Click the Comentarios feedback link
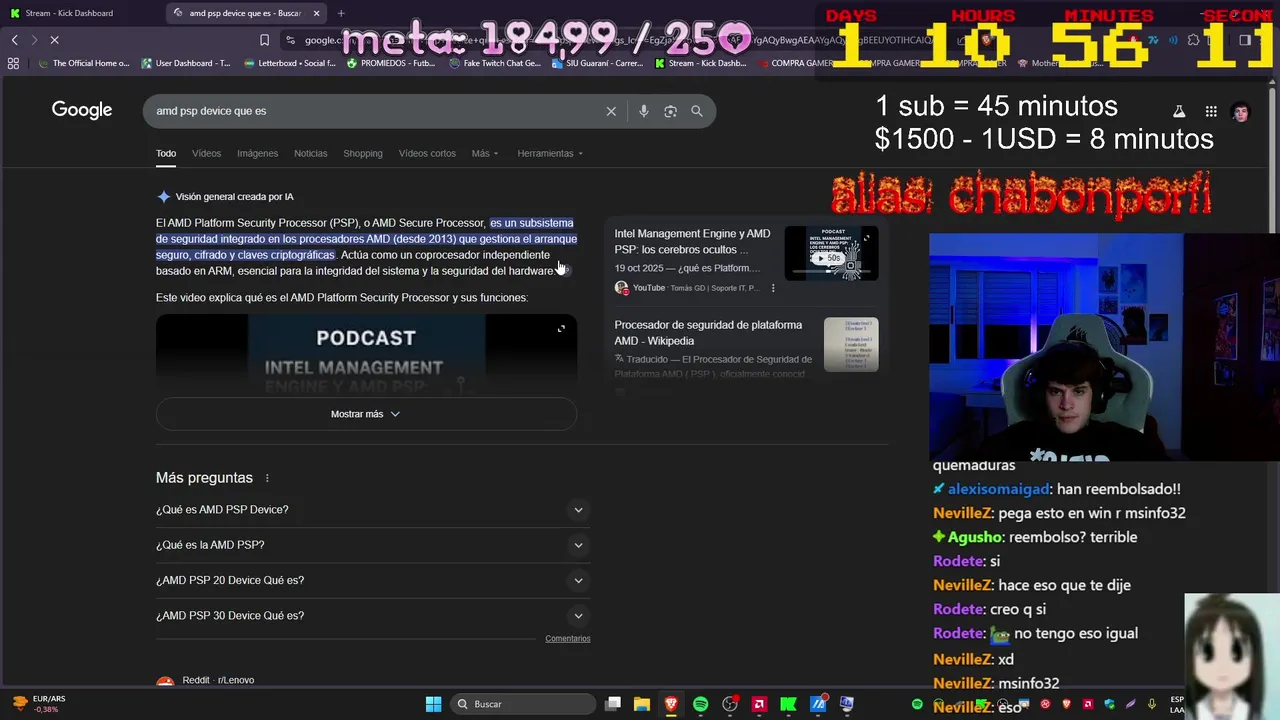This screenshot has height=720, width=1280. [x=568, y=638]
